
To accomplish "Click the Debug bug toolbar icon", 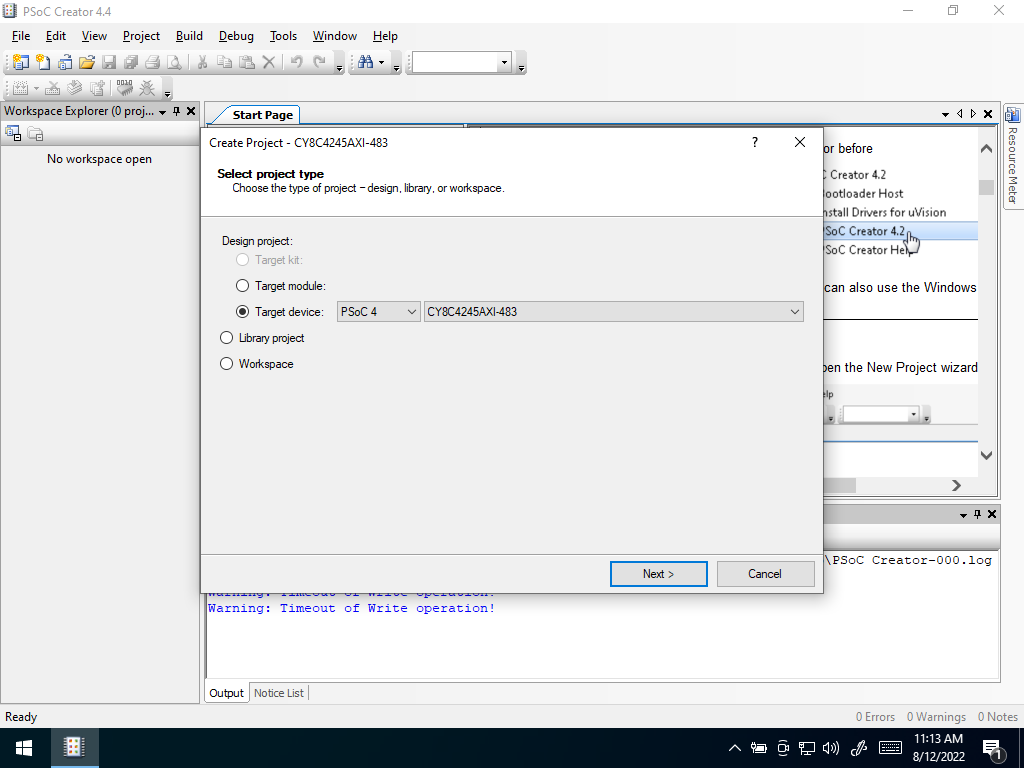I will [147, 88].
